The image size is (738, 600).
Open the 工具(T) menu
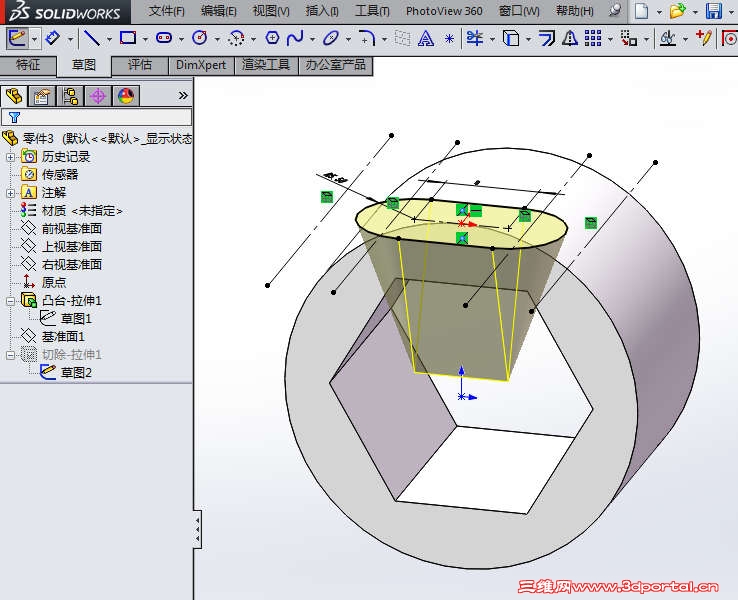pos(372,10)
